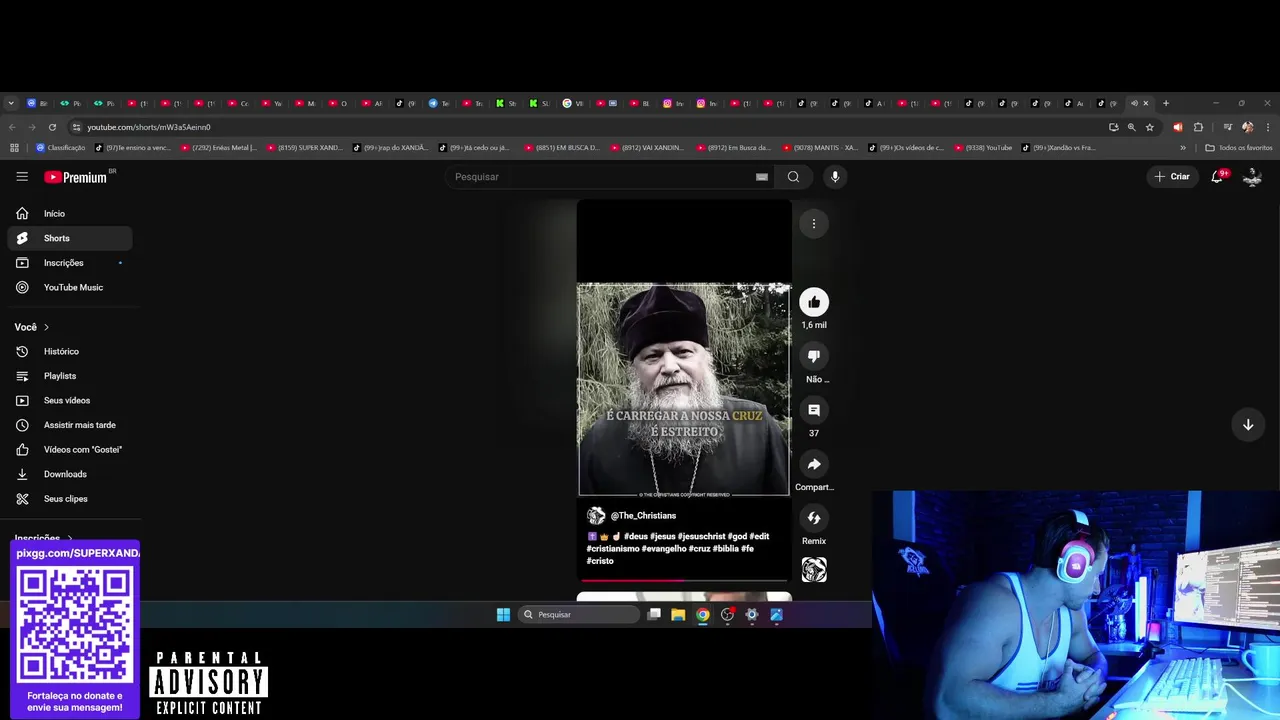Click the Seus clipes scissors icon
The width and height of the screenshot is (1280, 720).
(22, 499)
